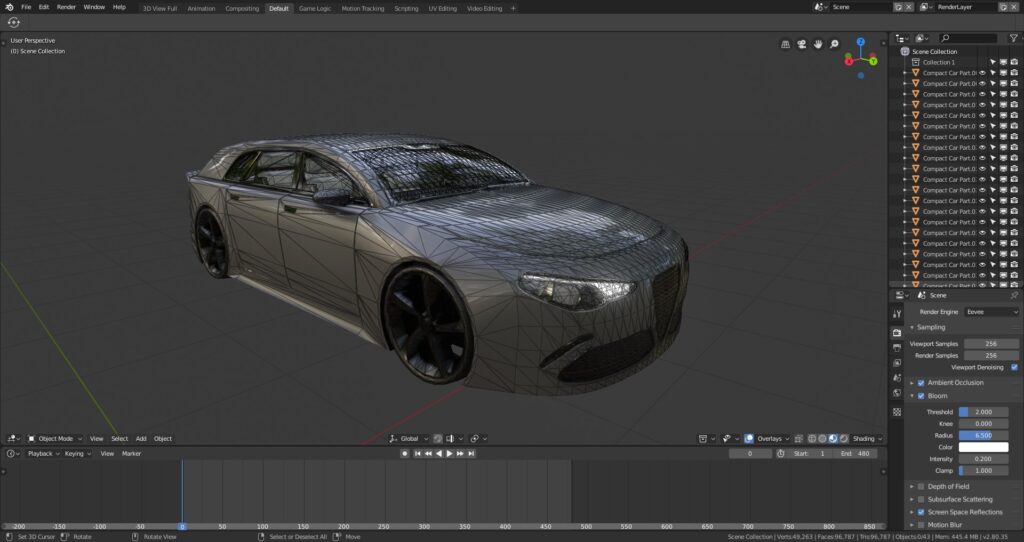The image size is (1024, 542).
Task: Click the zoom view magnifier icon
Action: tap(834, 44)
